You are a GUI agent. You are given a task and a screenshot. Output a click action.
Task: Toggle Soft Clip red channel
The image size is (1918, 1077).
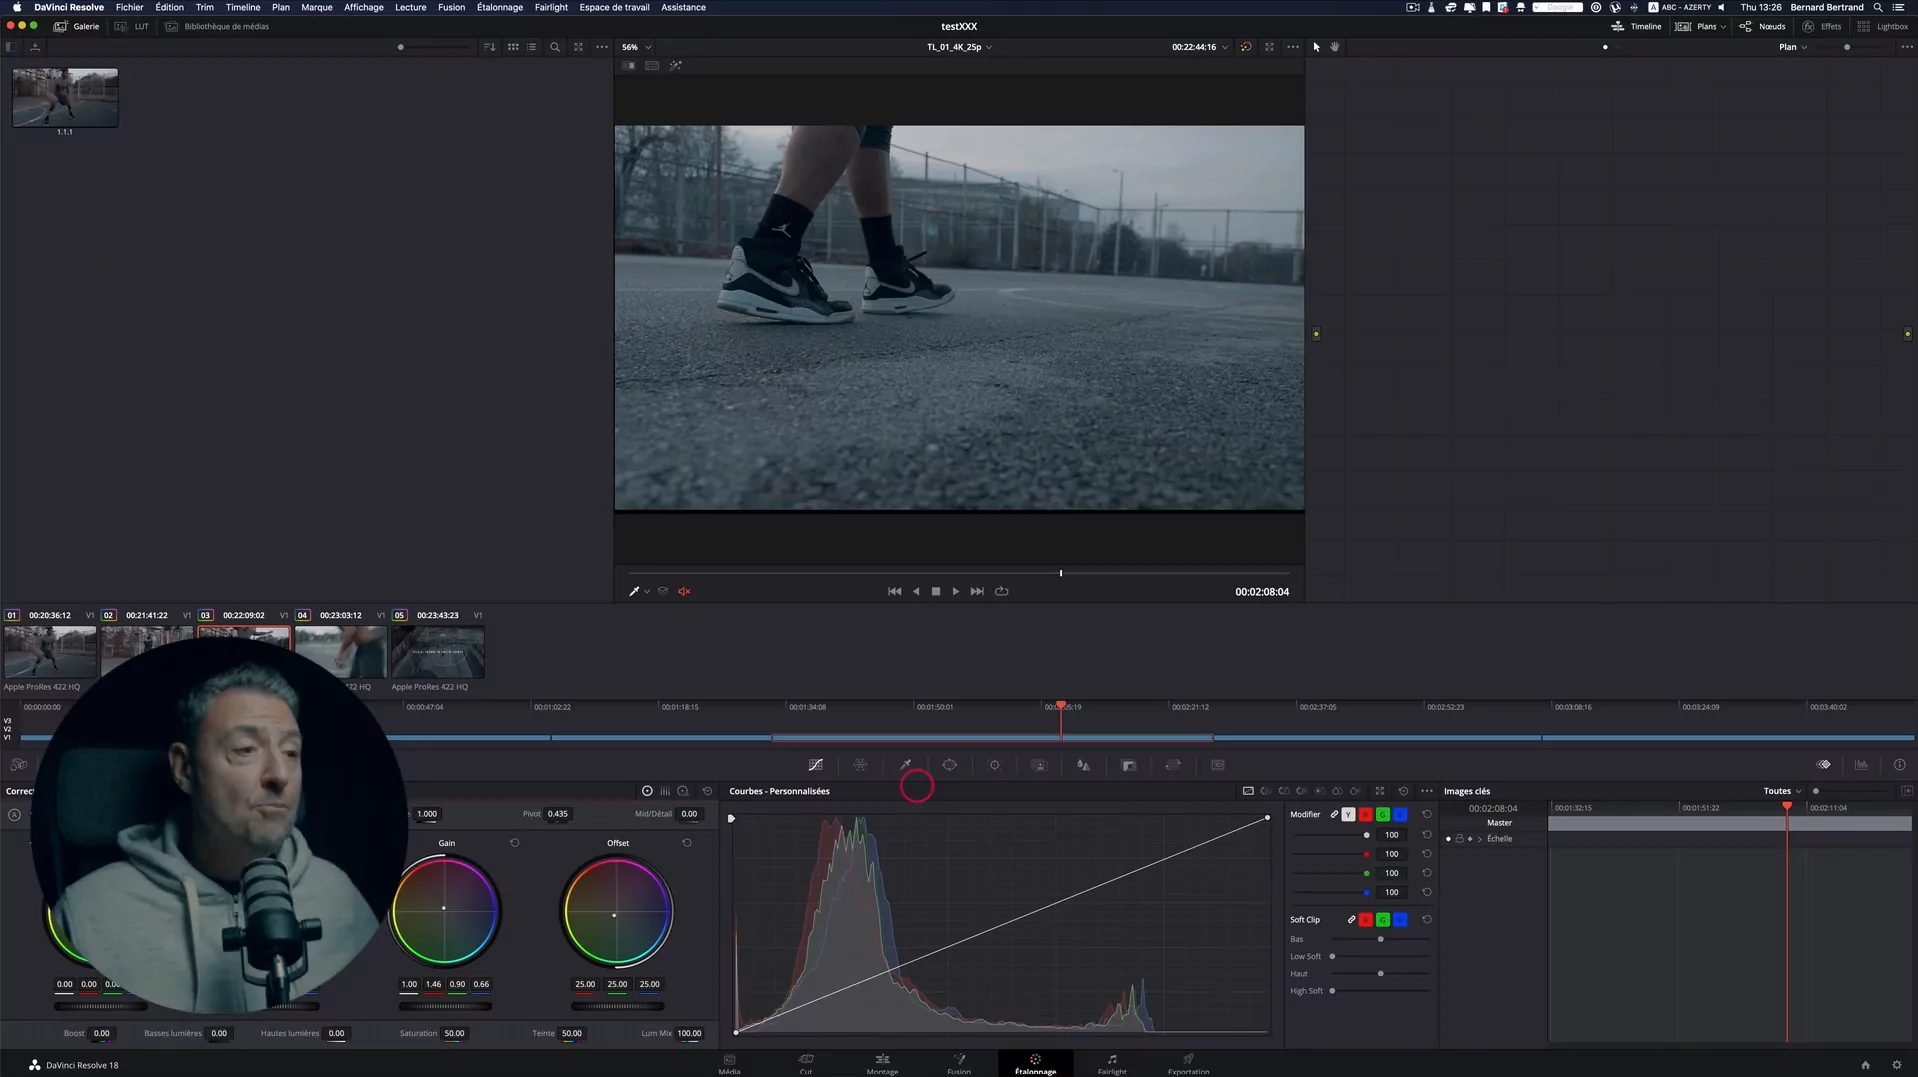click(1366, 920)
